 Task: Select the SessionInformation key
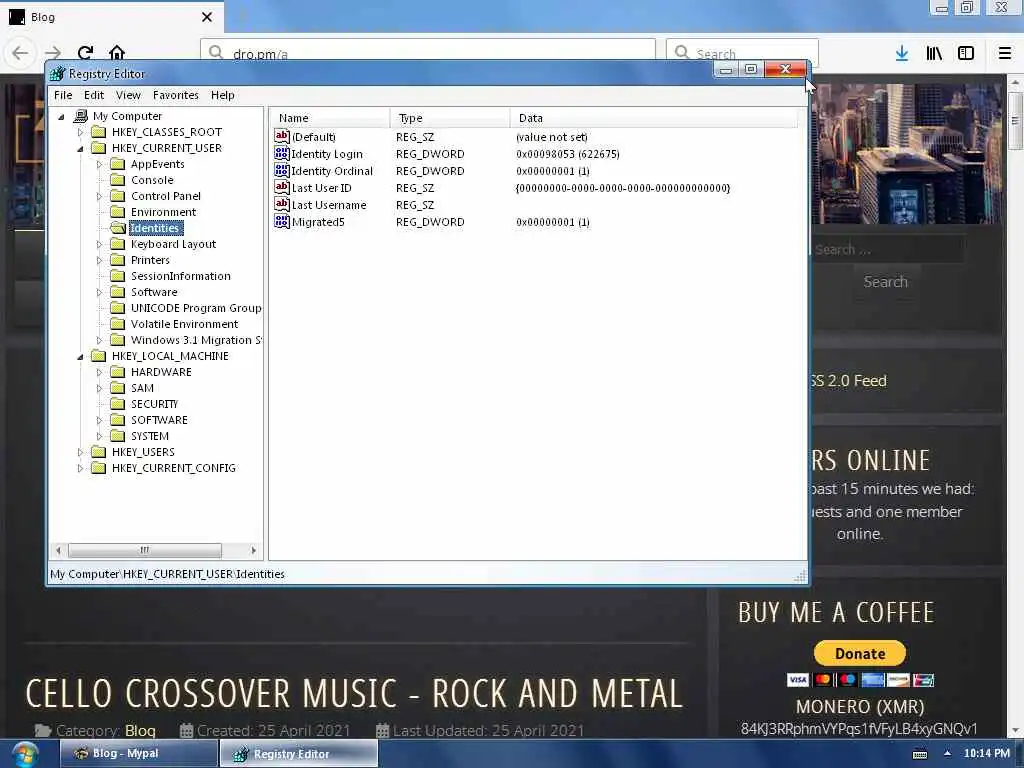tap(181, 276)
